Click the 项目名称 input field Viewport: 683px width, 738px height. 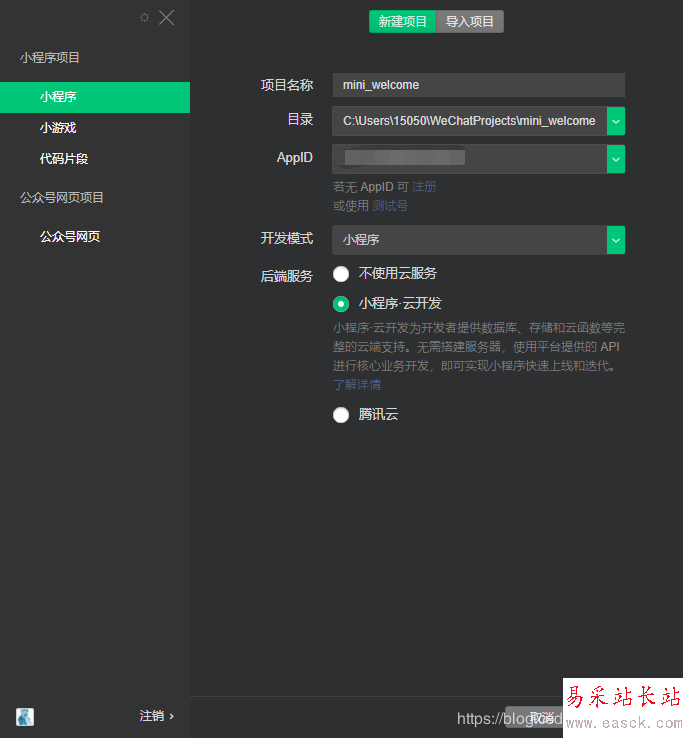click(x=479, y=85)
